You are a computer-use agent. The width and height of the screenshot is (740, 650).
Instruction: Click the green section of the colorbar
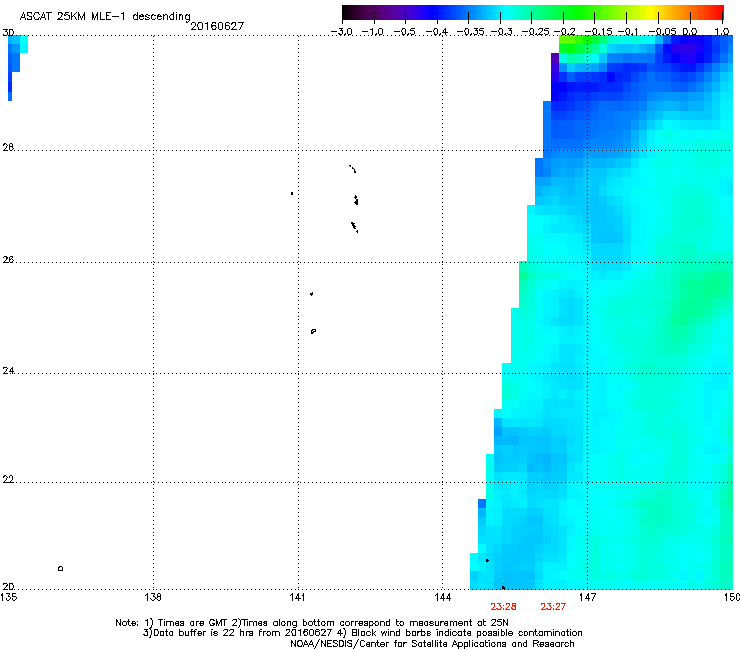click(580, 13)
